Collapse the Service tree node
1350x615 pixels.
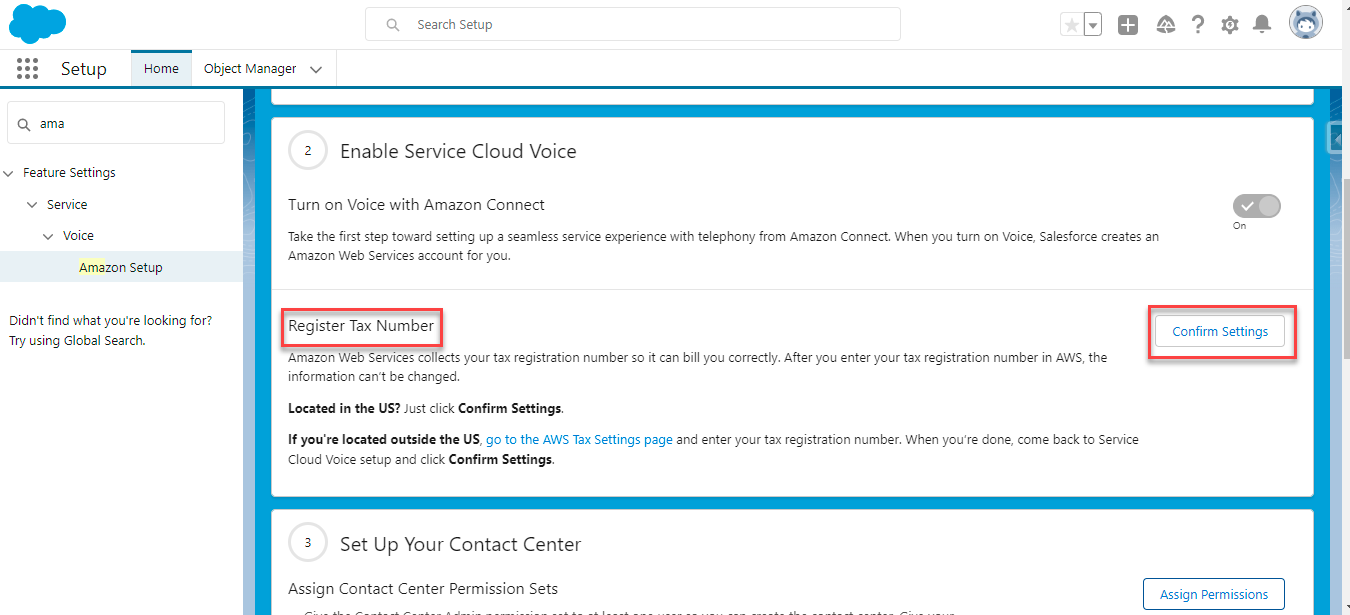pyautogui.click(x=32, y=205)
